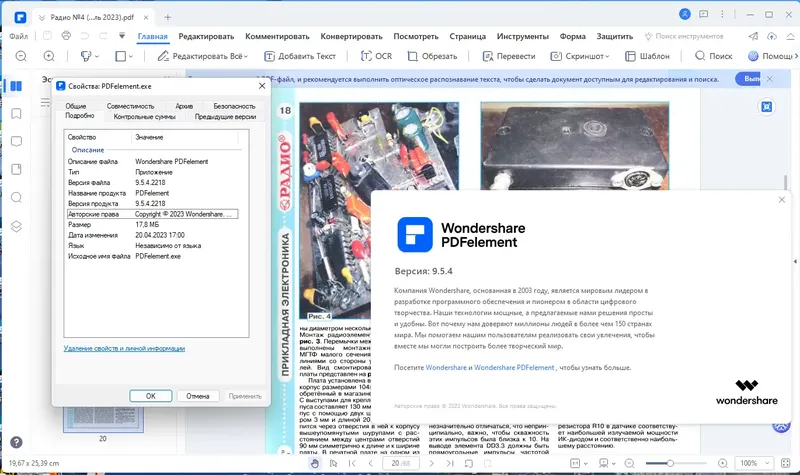
Task: Select the hand tool in bottom bar
Action: (x=315, y=463)
